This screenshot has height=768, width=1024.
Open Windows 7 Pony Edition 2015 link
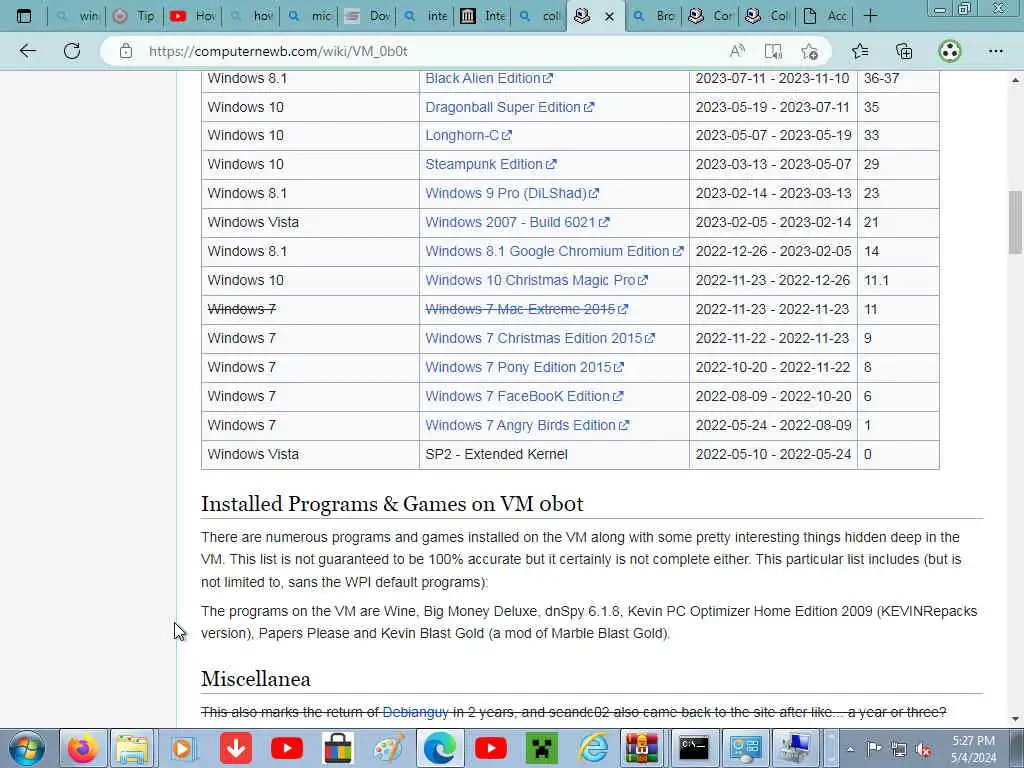(x=524, y=367)
